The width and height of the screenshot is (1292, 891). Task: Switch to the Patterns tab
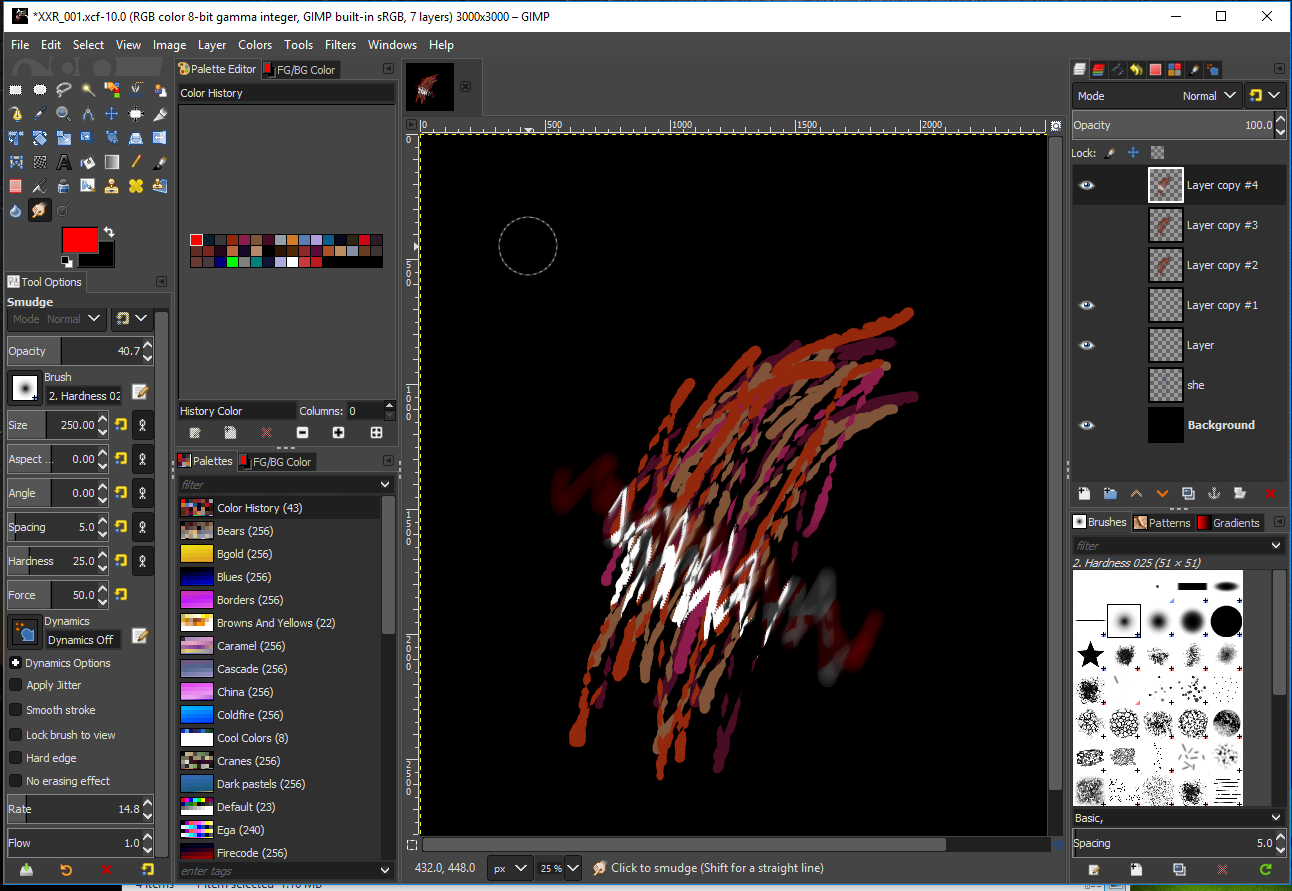point(1162,523)
